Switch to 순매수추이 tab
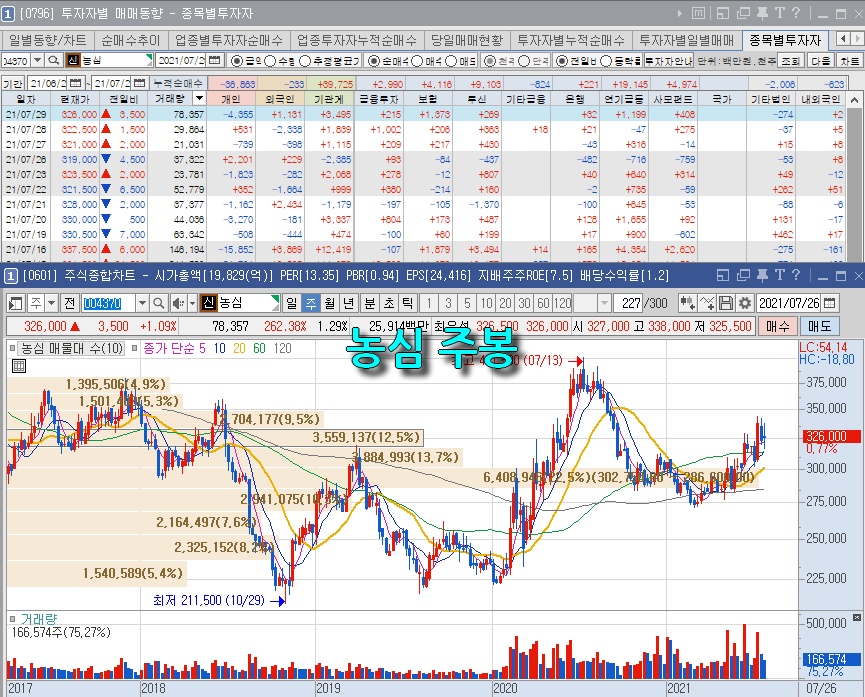 (x=131, y=40)
